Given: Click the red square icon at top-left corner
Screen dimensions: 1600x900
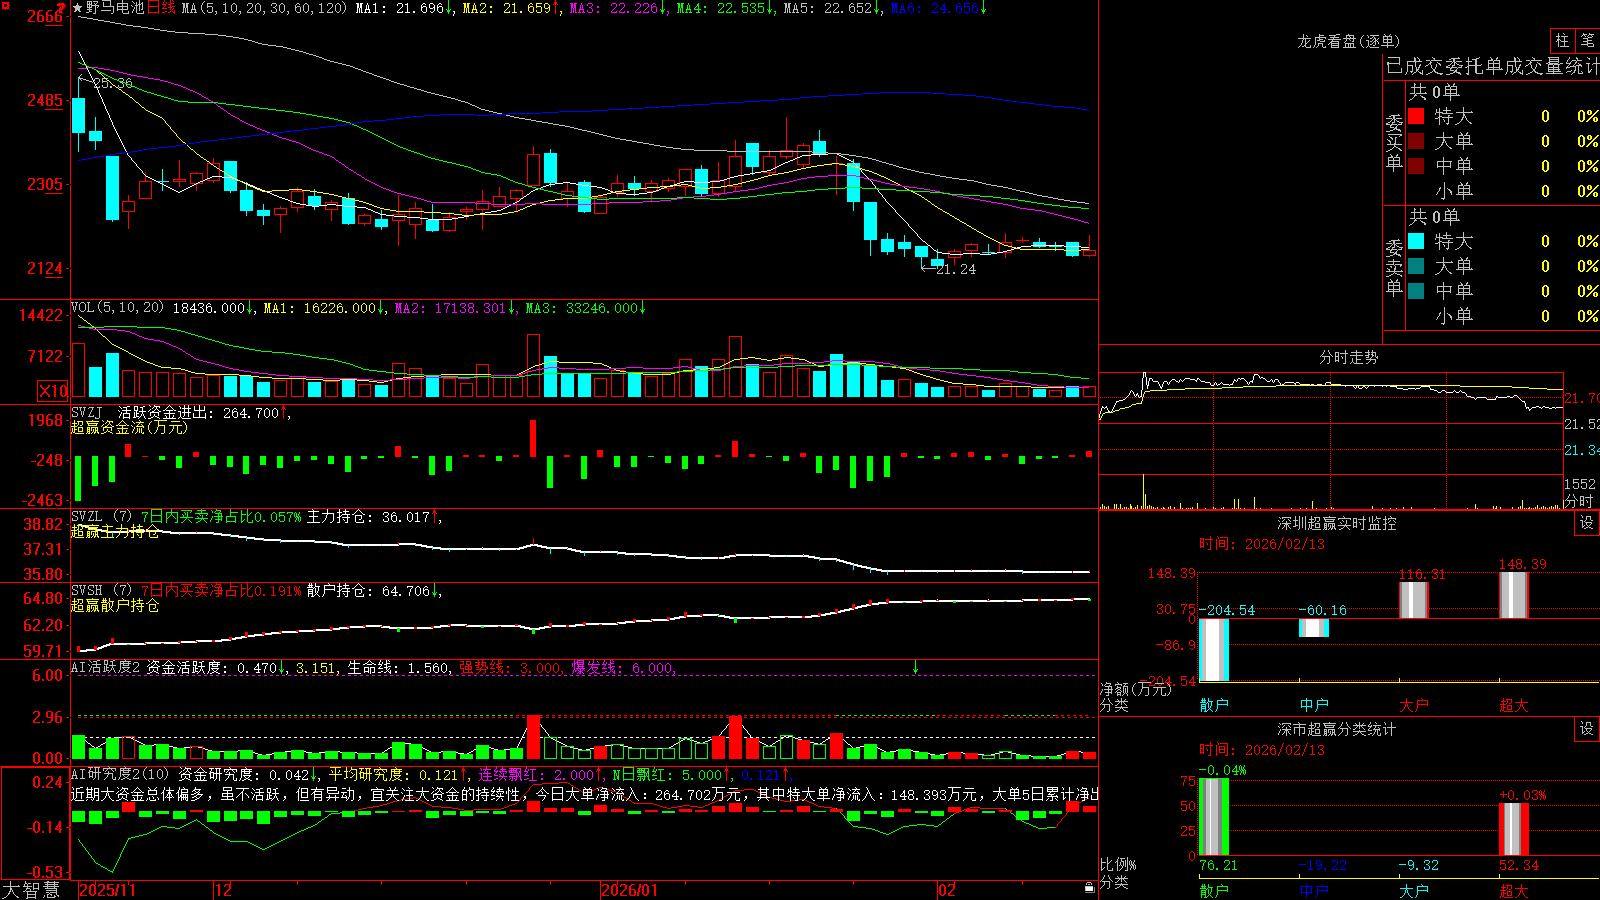Looking at the screenshot, I should 5,5.
